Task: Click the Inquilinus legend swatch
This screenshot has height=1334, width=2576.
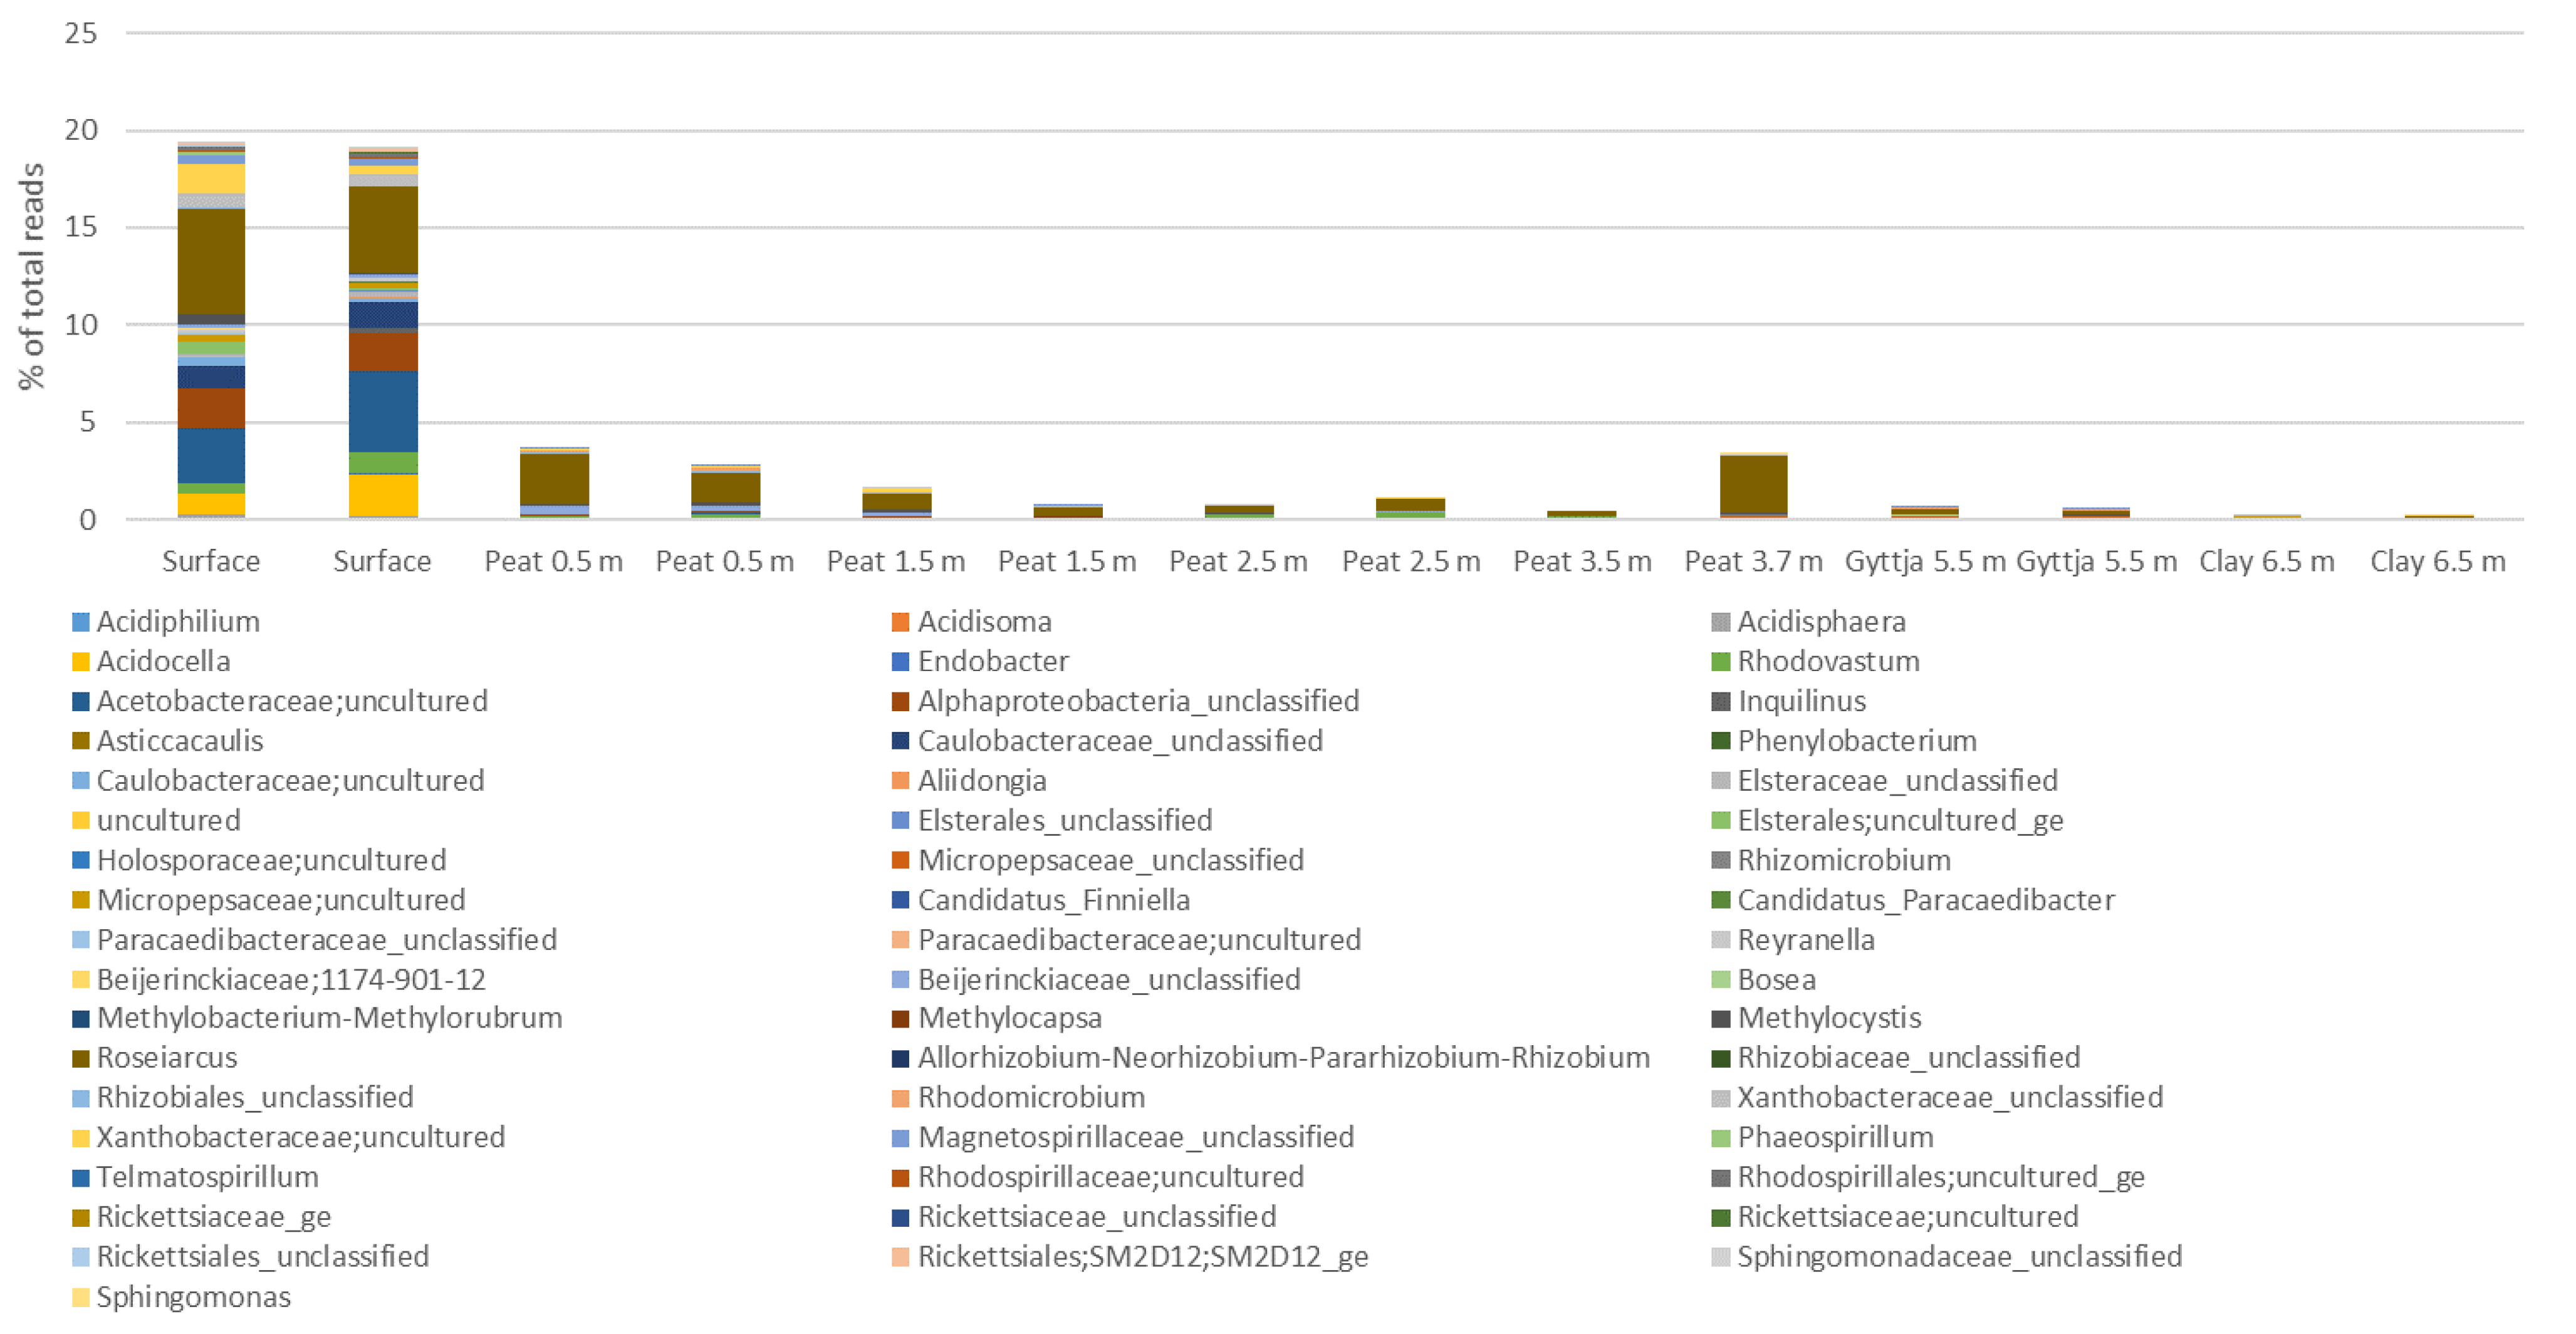Action: tap(1720, 702)
